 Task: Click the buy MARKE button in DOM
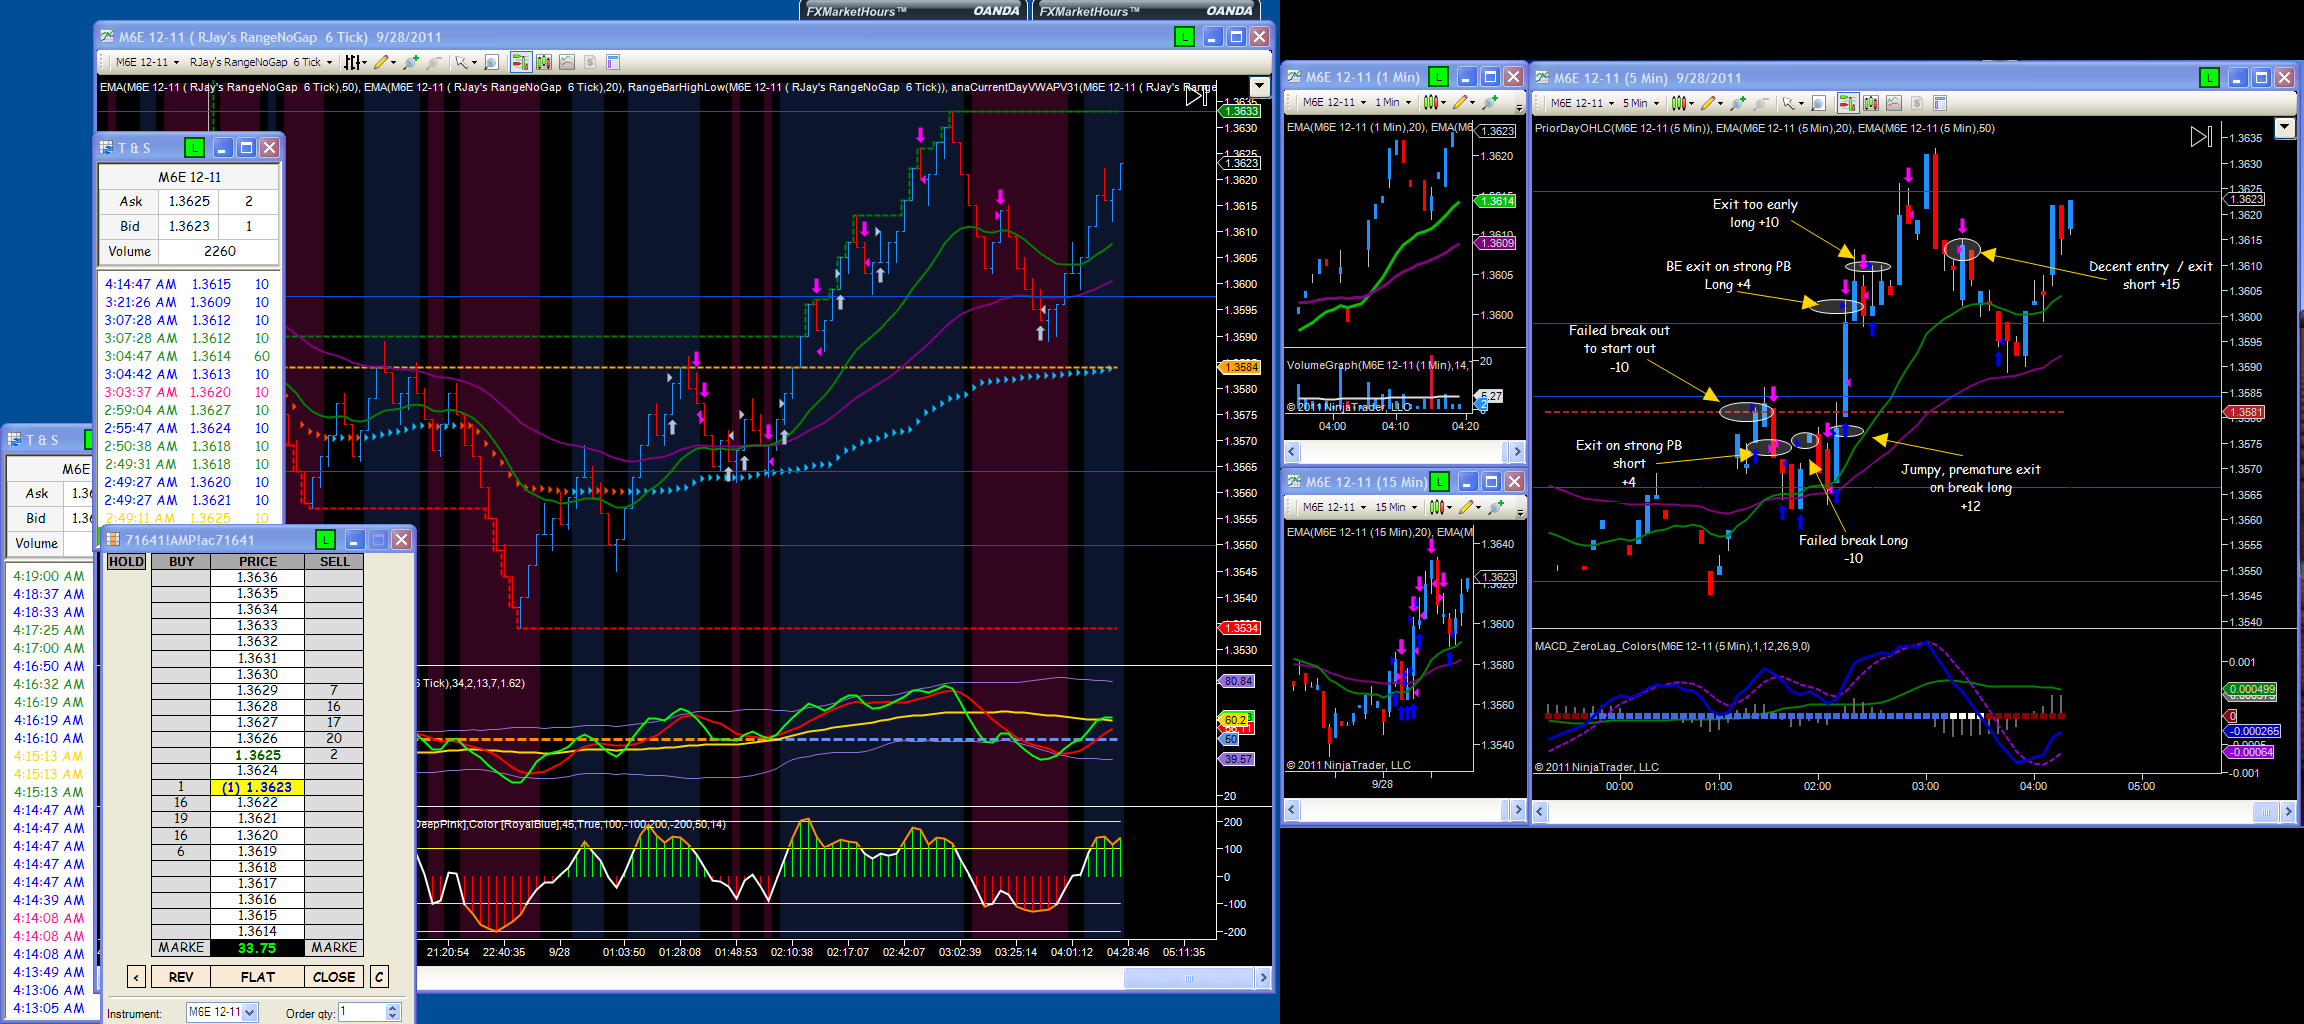(x=181, y=947)
